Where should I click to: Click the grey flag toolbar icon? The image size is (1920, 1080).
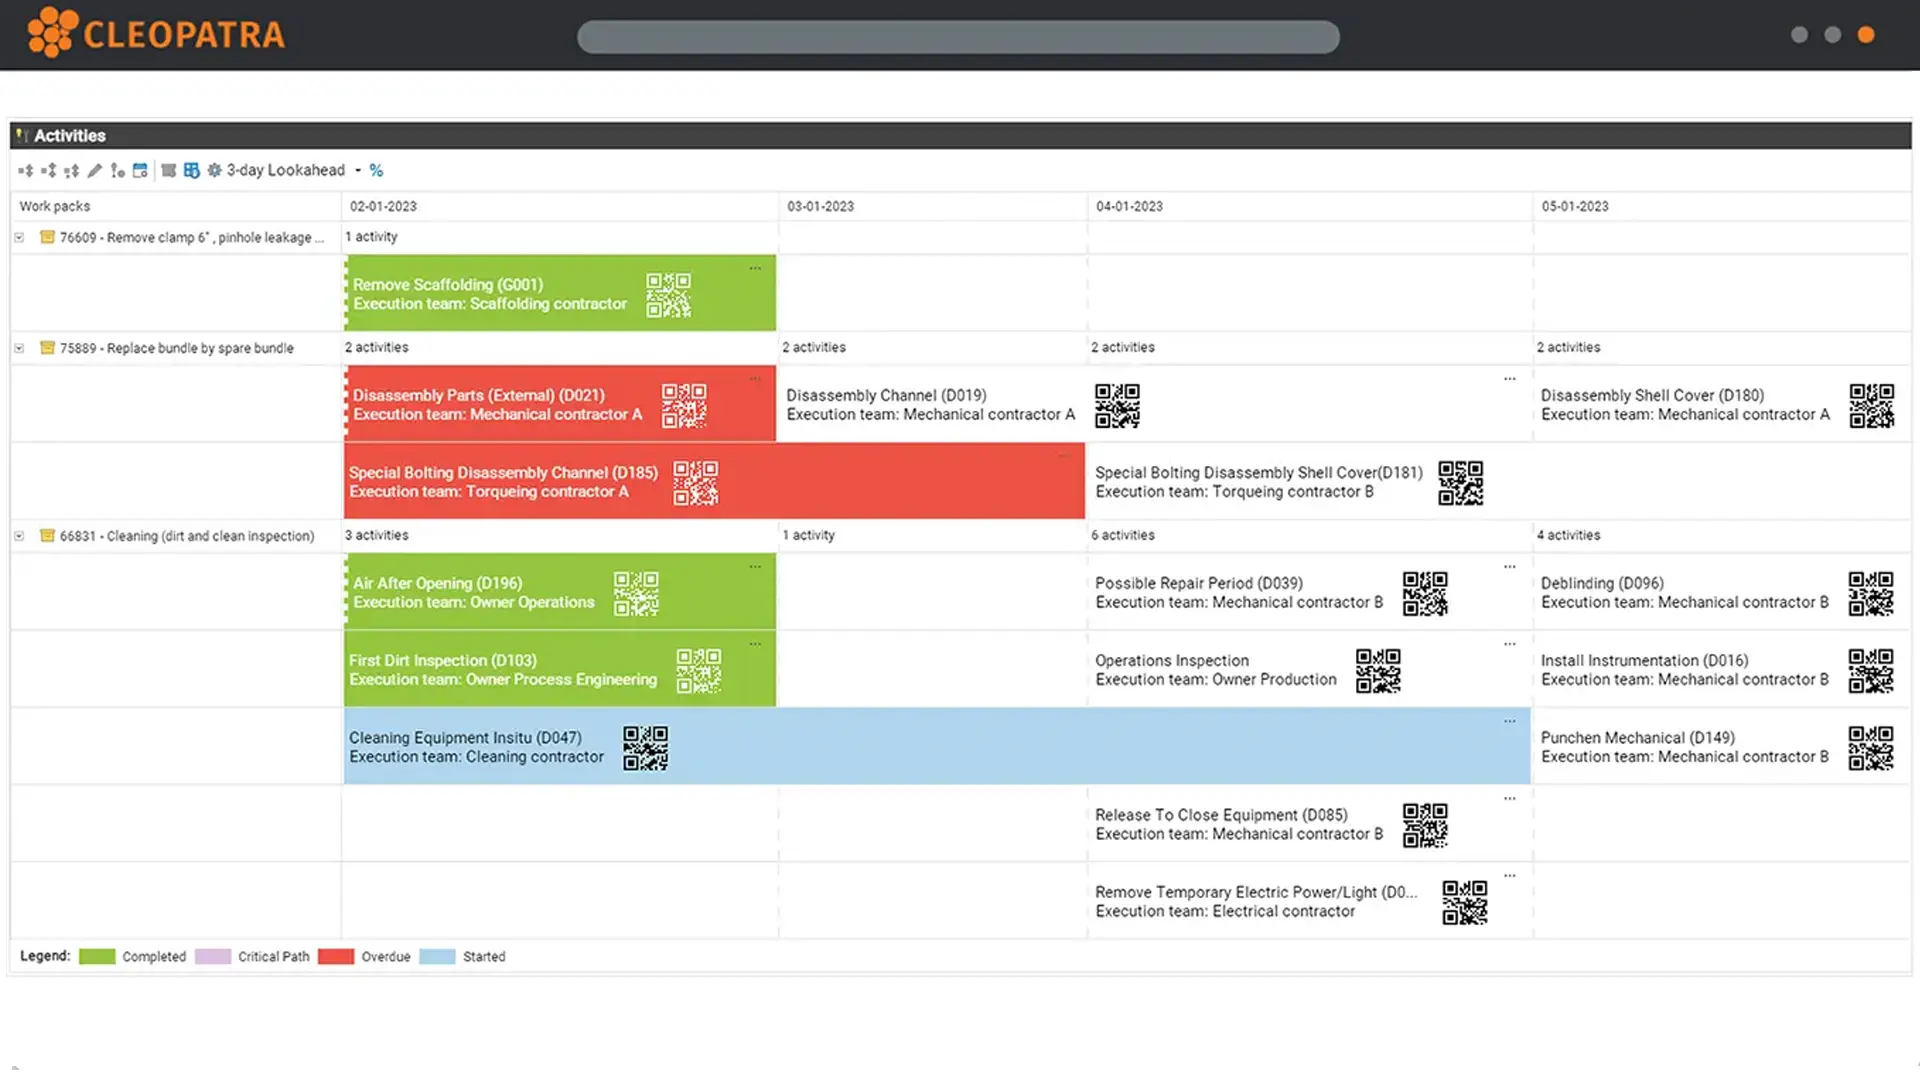tap(168, 171)
